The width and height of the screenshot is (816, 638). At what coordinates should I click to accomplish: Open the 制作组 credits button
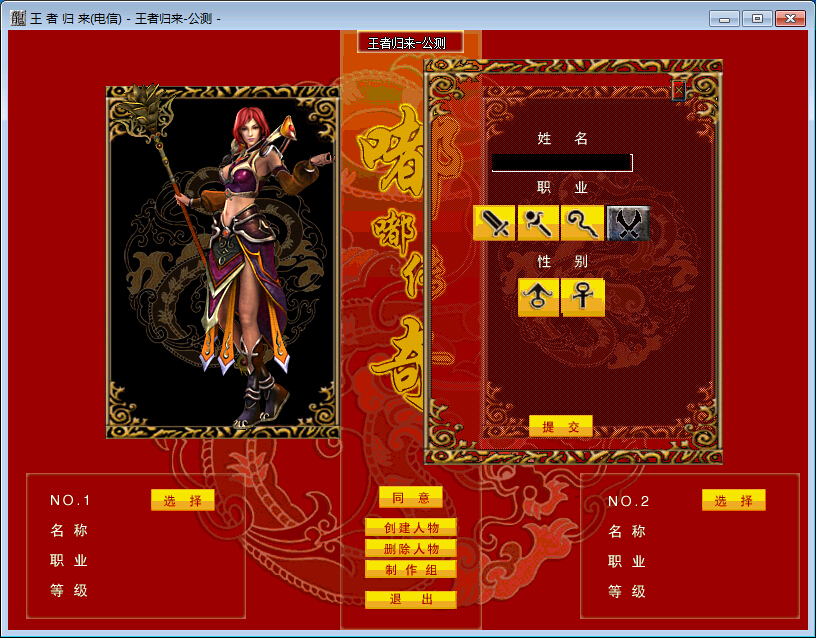pos(411,569)
